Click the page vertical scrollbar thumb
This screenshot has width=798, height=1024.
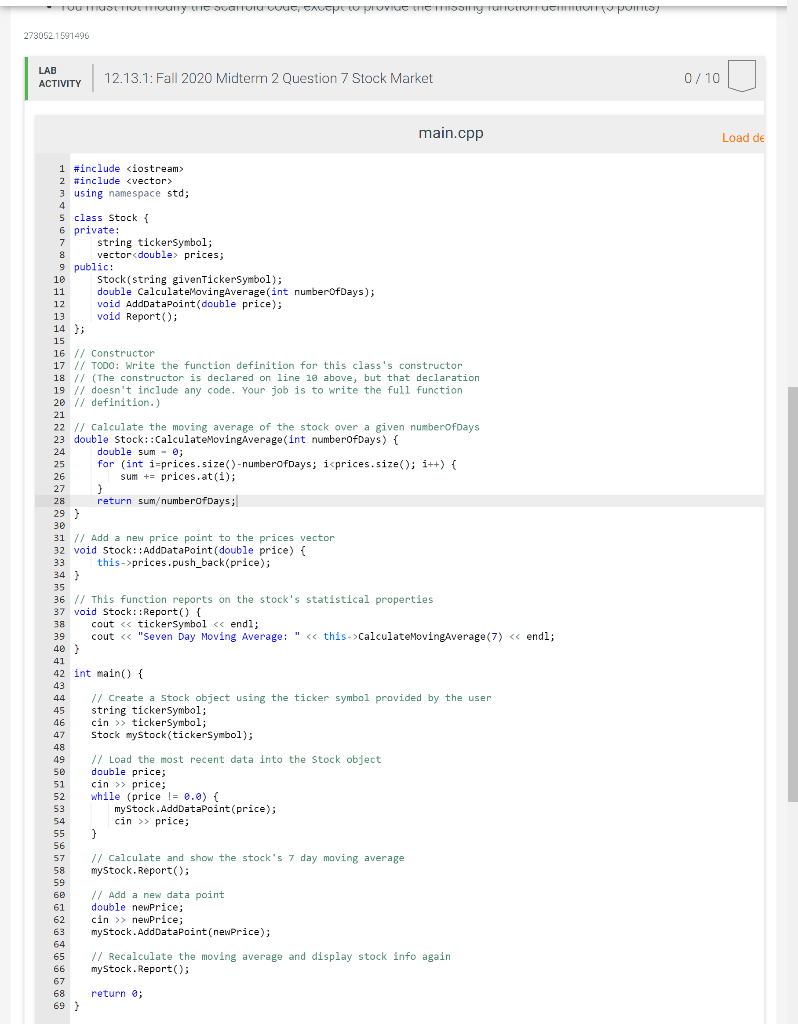[x=793, y=594]
